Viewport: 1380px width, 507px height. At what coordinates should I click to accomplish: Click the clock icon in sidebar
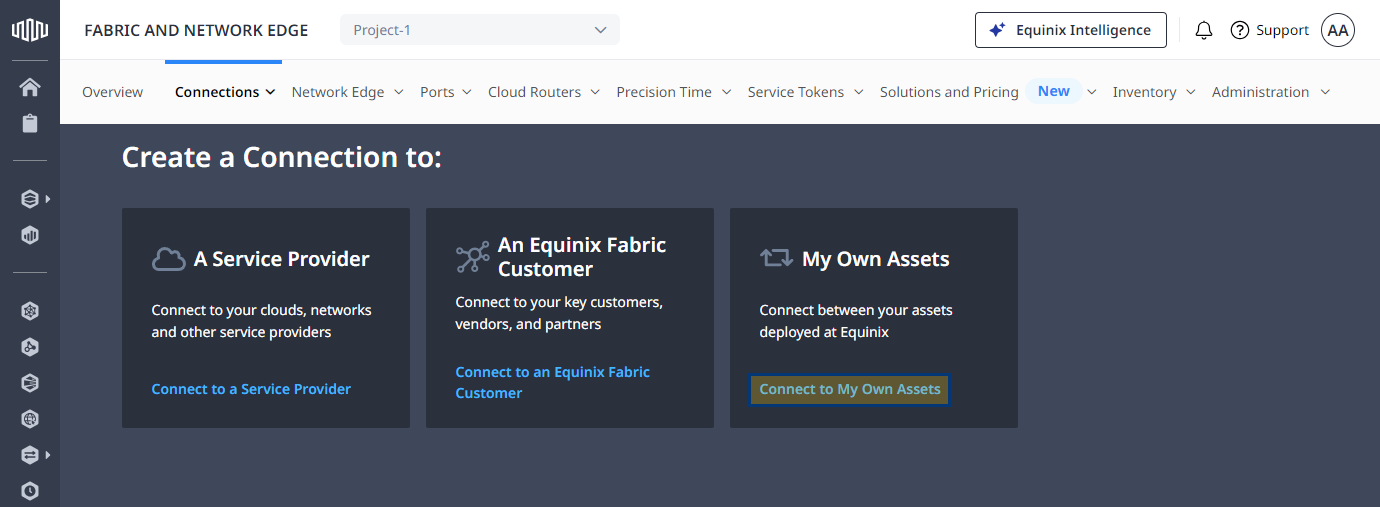click(30, 490)
